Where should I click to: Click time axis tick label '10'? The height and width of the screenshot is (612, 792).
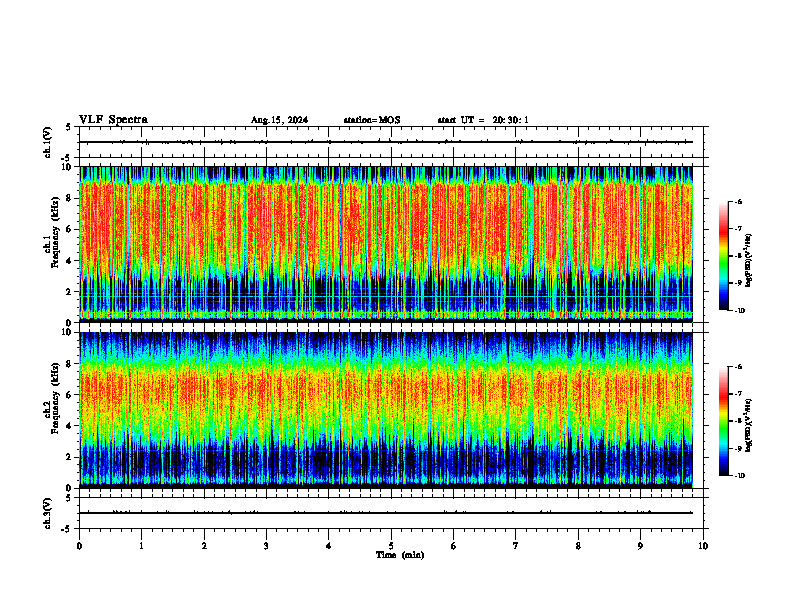(703, 546)
